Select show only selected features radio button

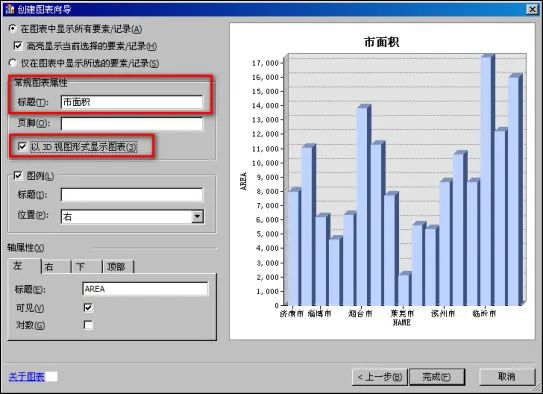12,63
